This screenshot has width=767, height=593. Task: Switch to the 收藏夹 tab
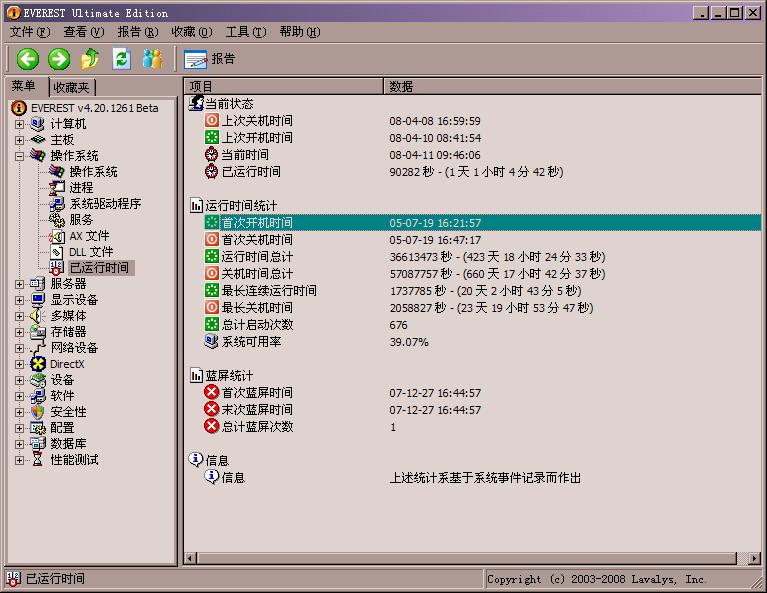point(71,88)
